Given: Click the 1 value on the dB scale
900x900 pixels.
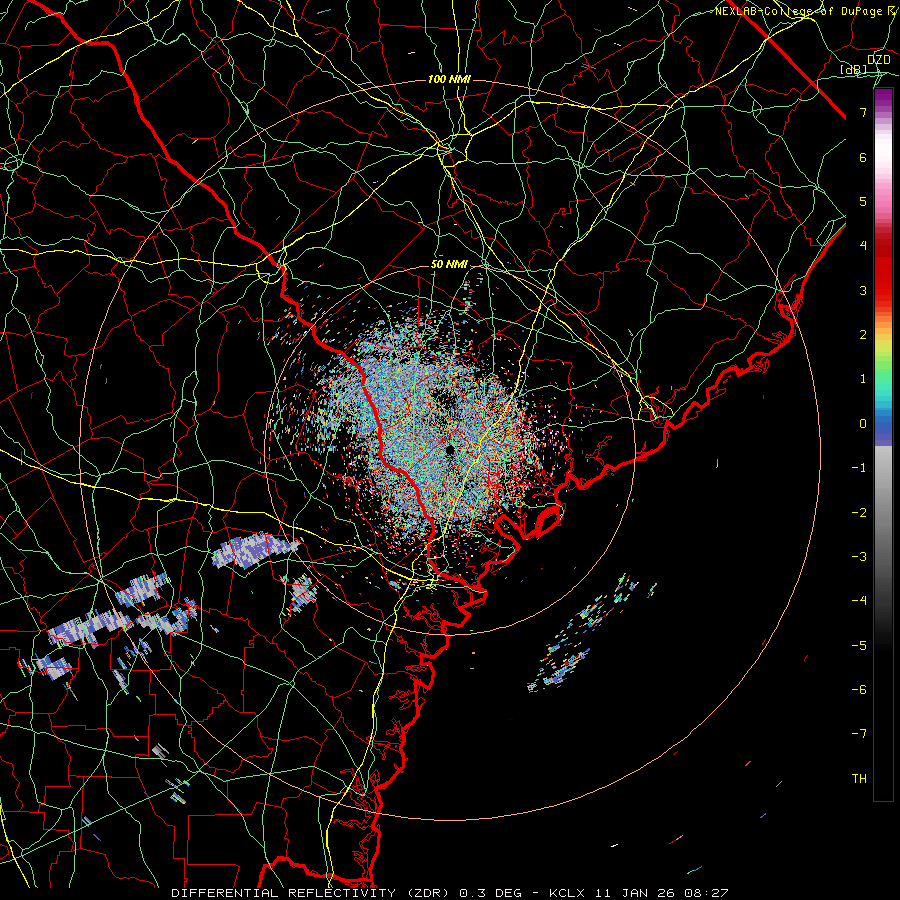Looking at the screenshot, I should click(863, 379).
